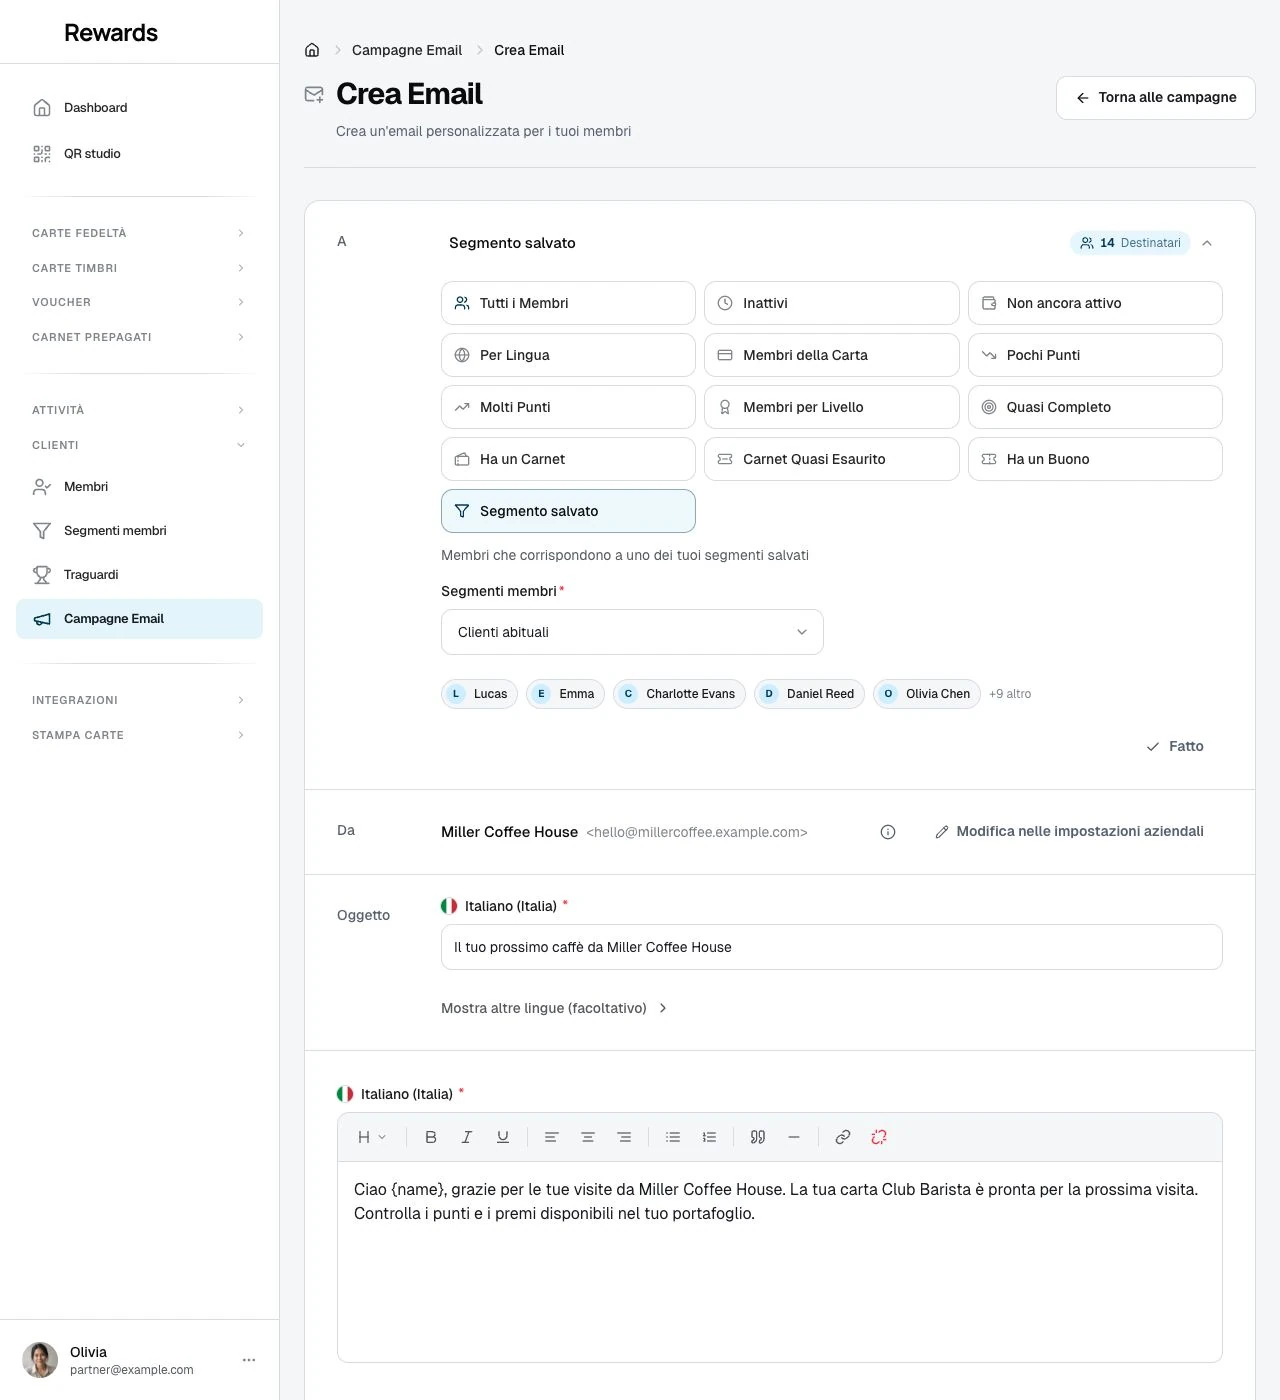Go to home via the breadcrumb house icon

pos(312,50)
